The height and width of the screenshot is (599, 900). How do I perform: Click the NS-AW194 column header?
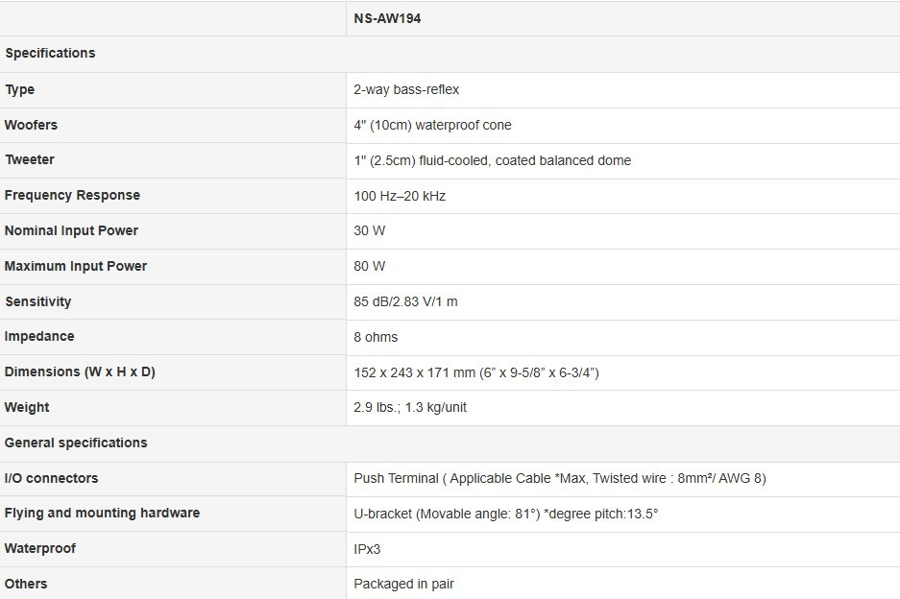(x=387, y=18)
